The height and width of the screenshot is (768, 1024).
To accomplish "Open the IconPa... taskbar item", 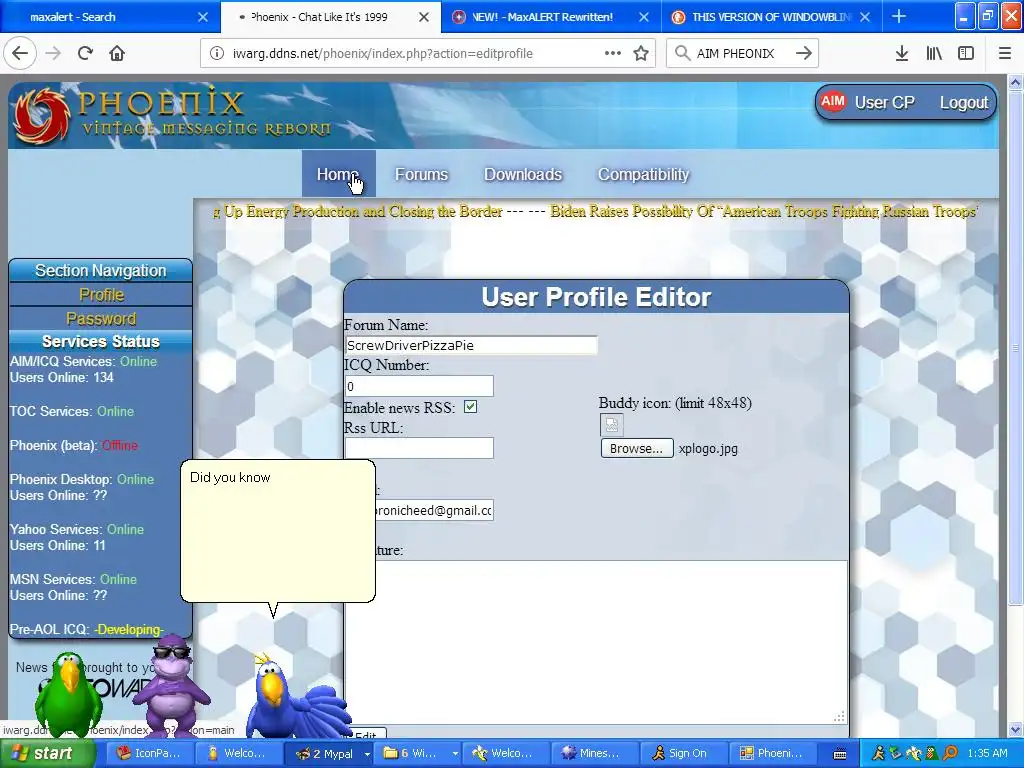I will pyautogui.click(x=148, y=754).
